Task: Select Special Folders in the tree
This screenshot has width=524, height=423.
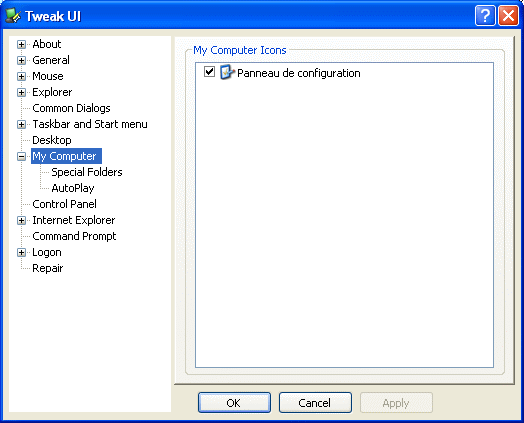Action: coord(87,172)
